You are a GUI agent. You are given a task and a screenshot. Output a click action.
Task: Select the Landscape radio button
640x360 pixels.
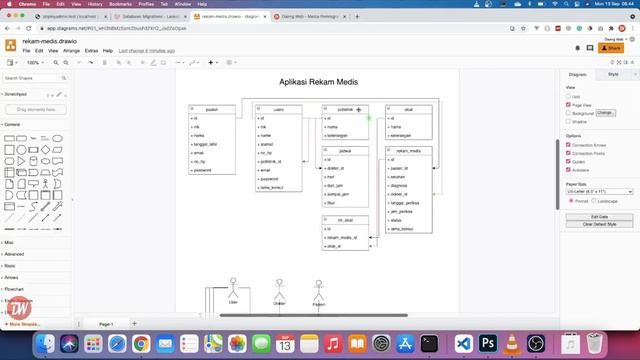tap(594, 201)
